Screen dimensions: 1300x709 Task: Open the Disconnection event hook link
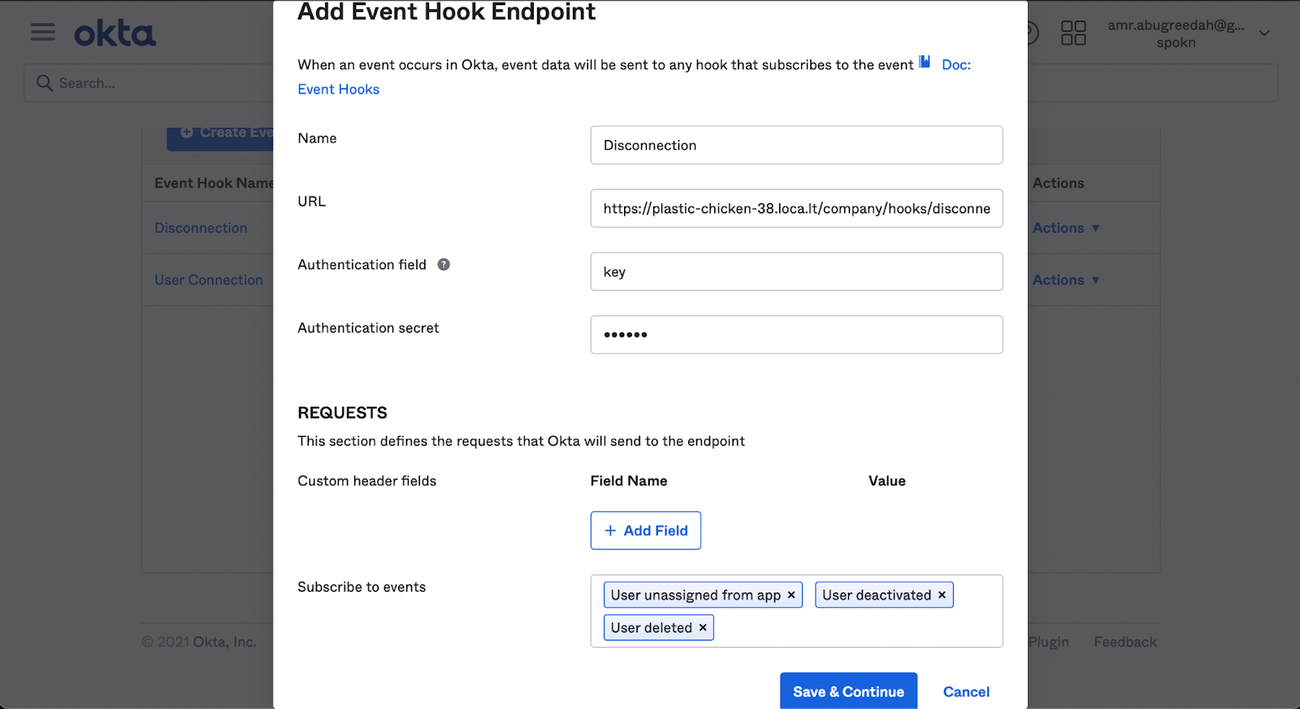[x=200, y=228]
